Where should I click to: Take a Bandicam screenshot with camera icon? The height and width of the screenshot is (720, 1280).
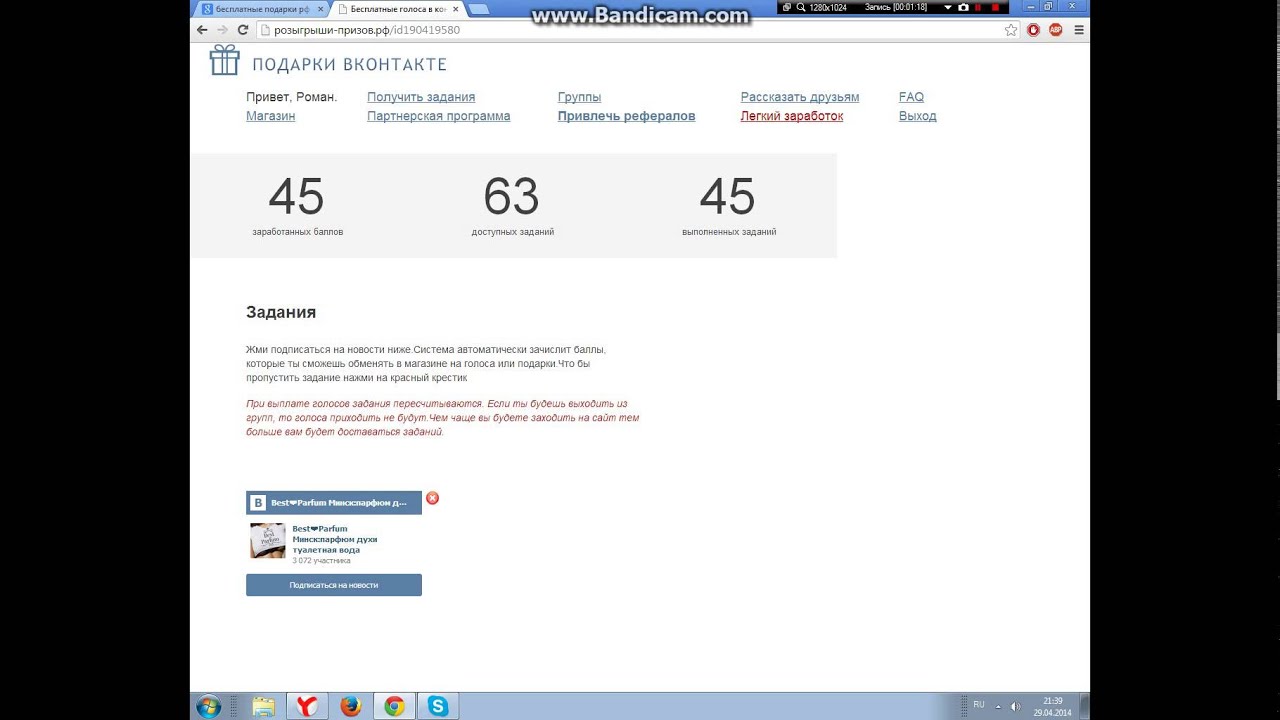tap(963, 7)
